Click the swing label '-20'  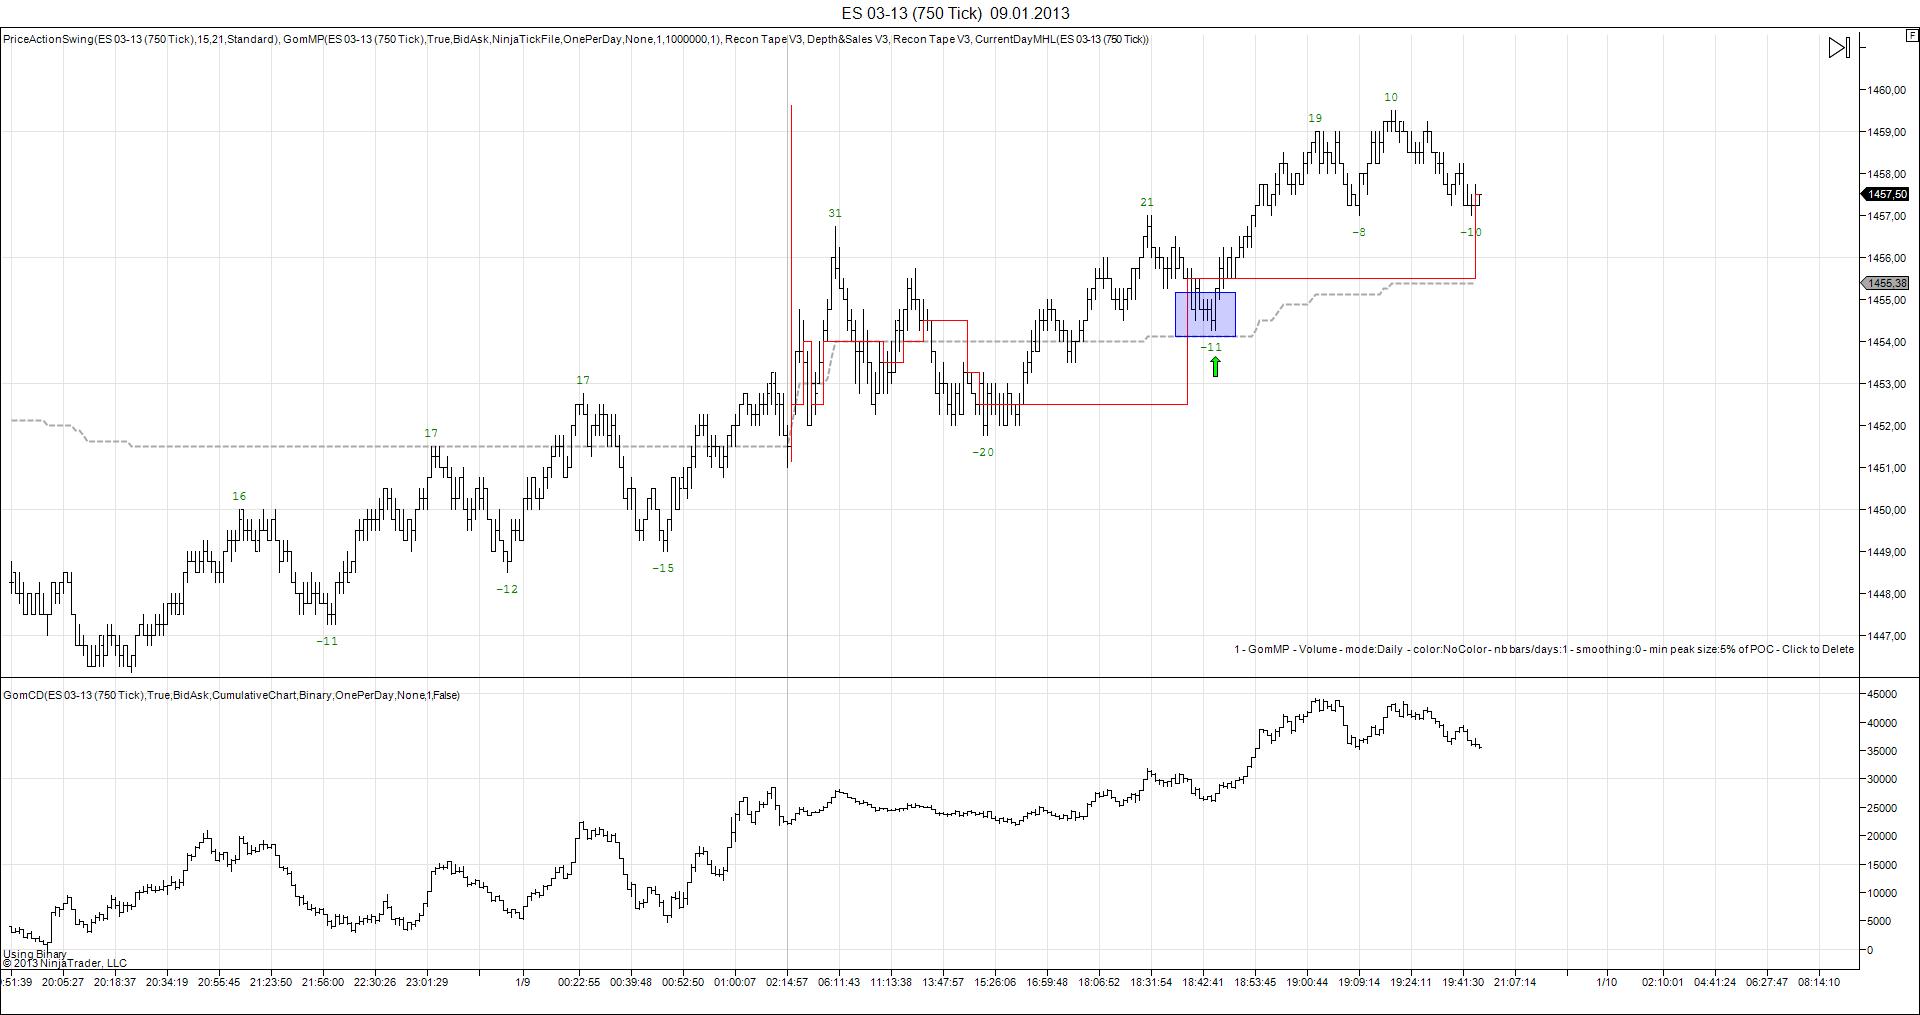983,452
